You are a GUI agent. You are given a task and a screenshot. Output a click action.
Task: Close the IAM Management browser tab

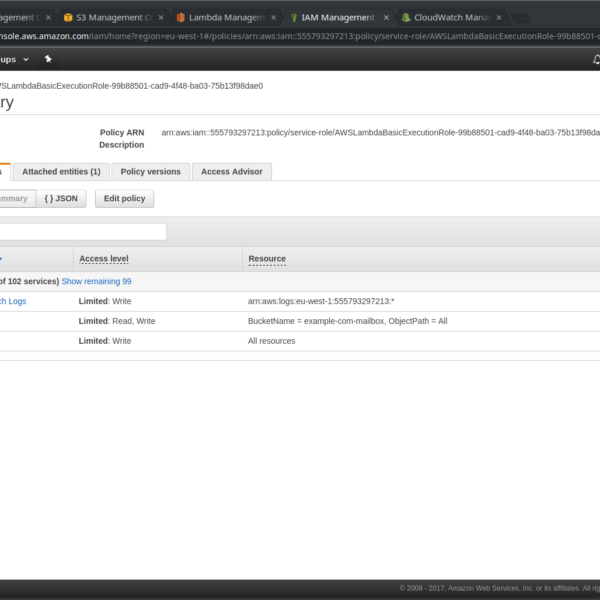tap(386, 17)
